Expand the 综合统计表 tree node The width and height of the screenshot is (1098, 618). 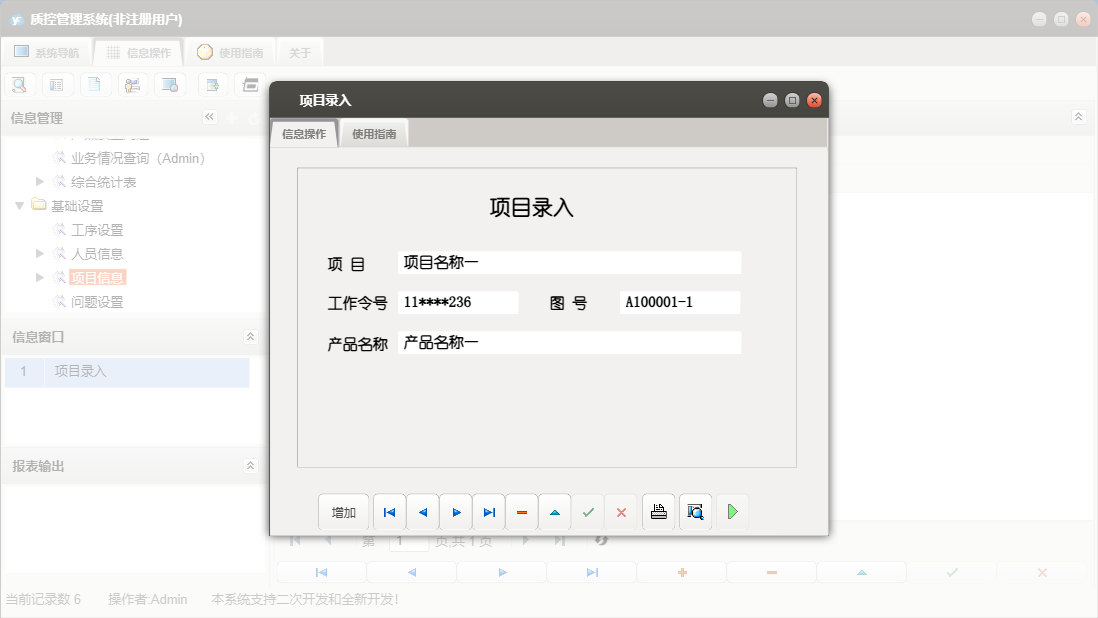point(39,181)
